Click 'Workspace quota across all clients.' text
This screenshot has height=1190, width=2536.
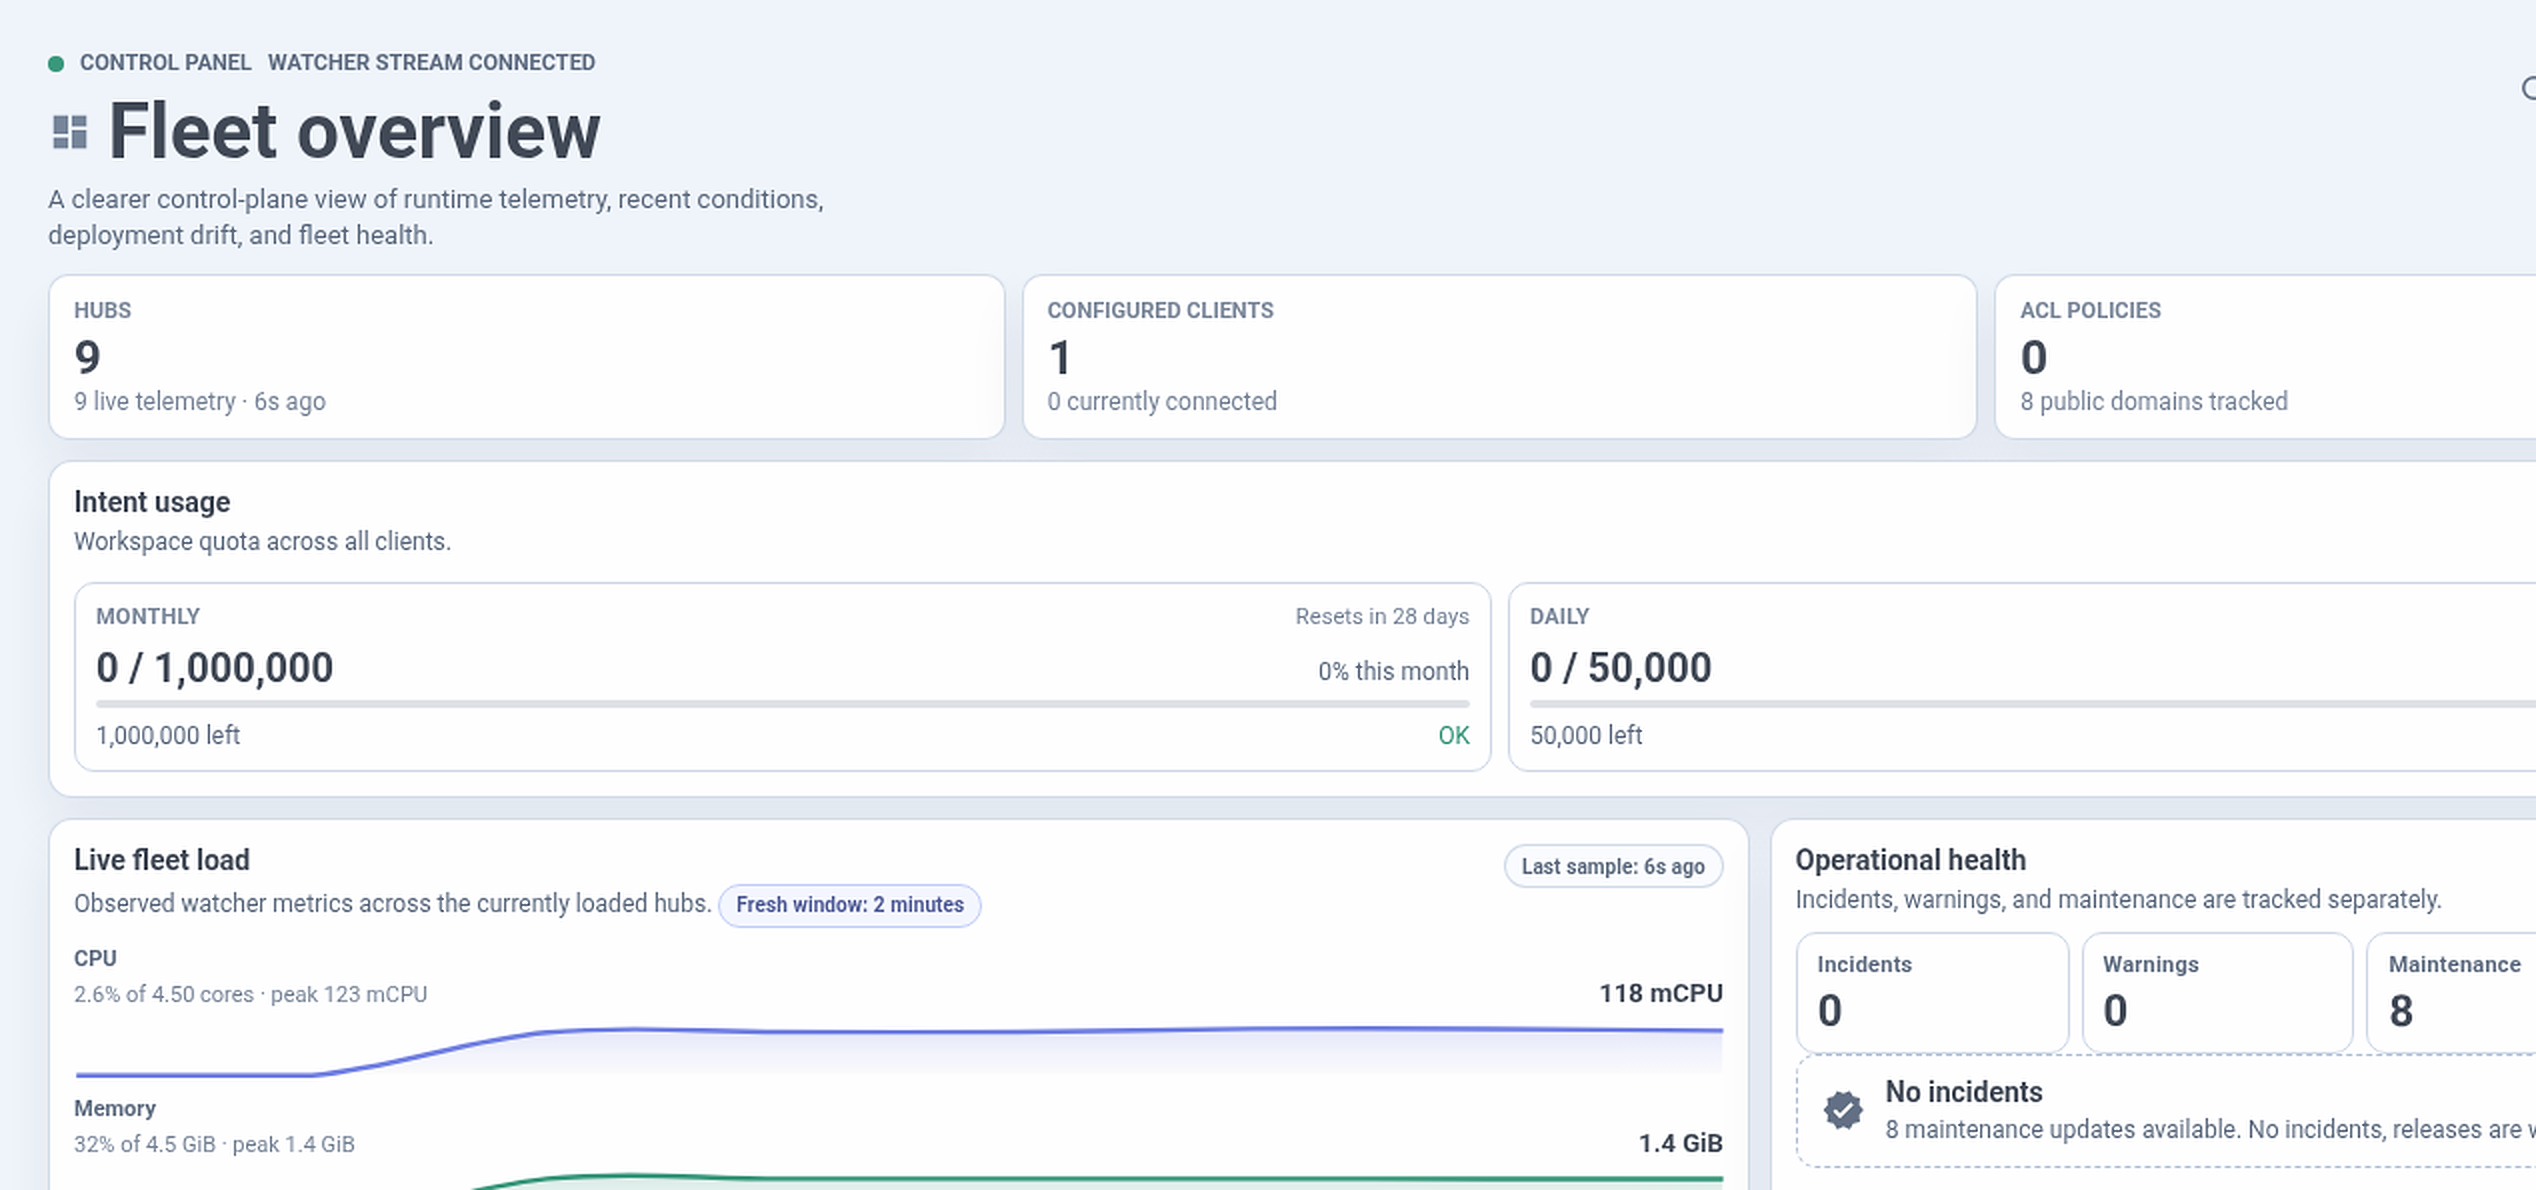tap(262, 541)
